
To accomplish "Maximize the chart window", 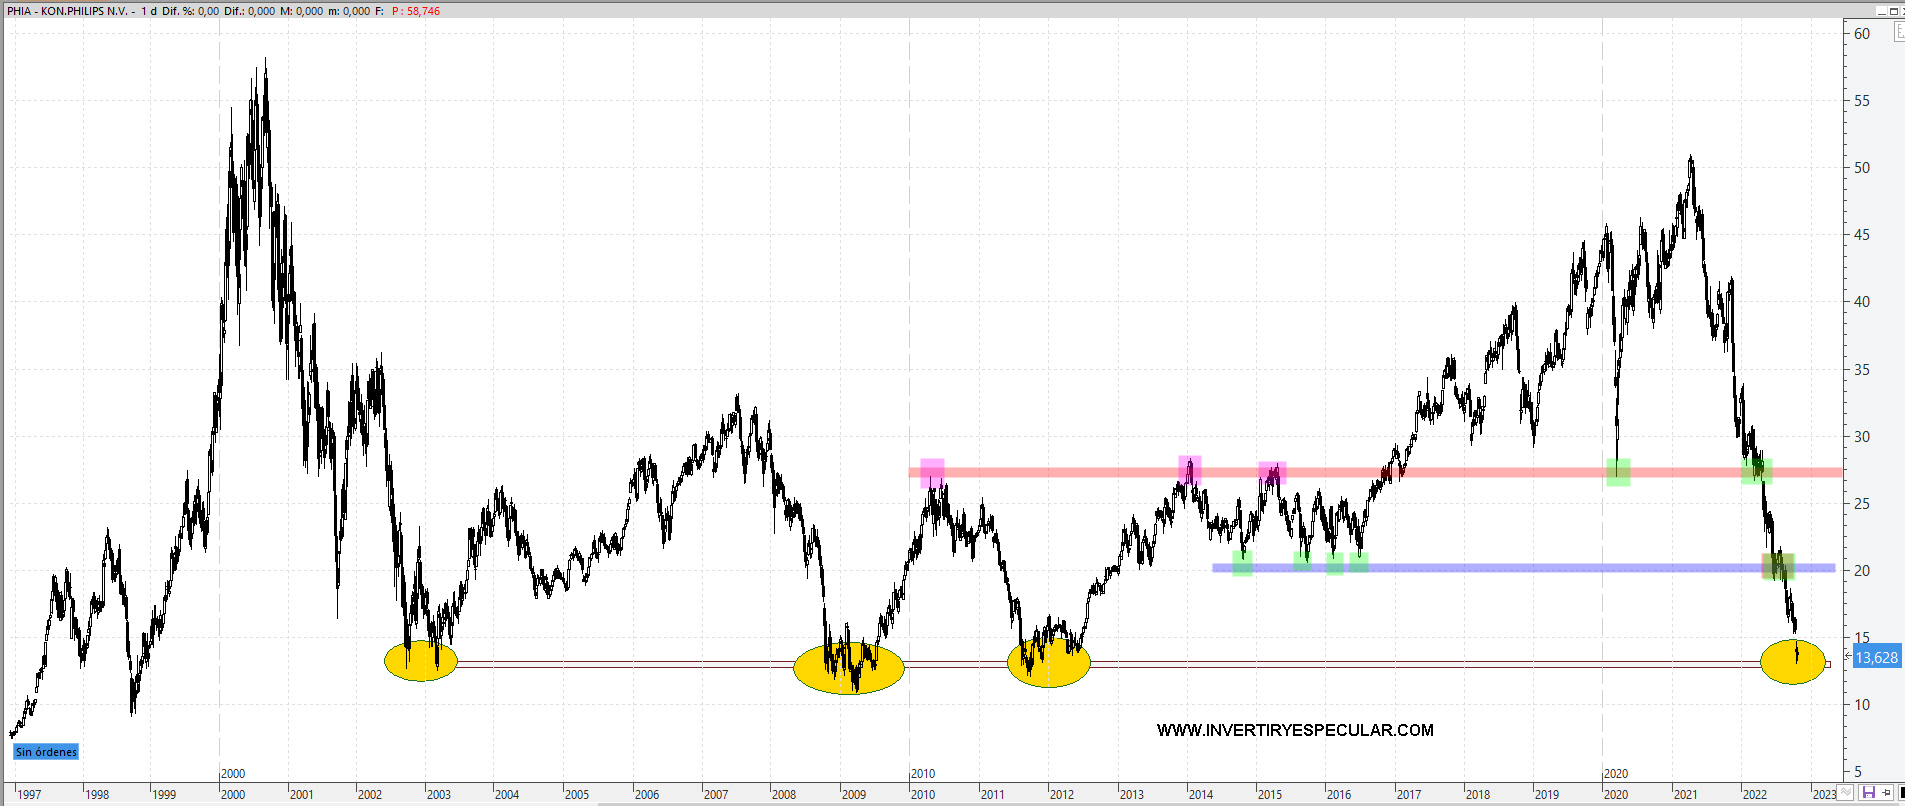I will 1892,11.
